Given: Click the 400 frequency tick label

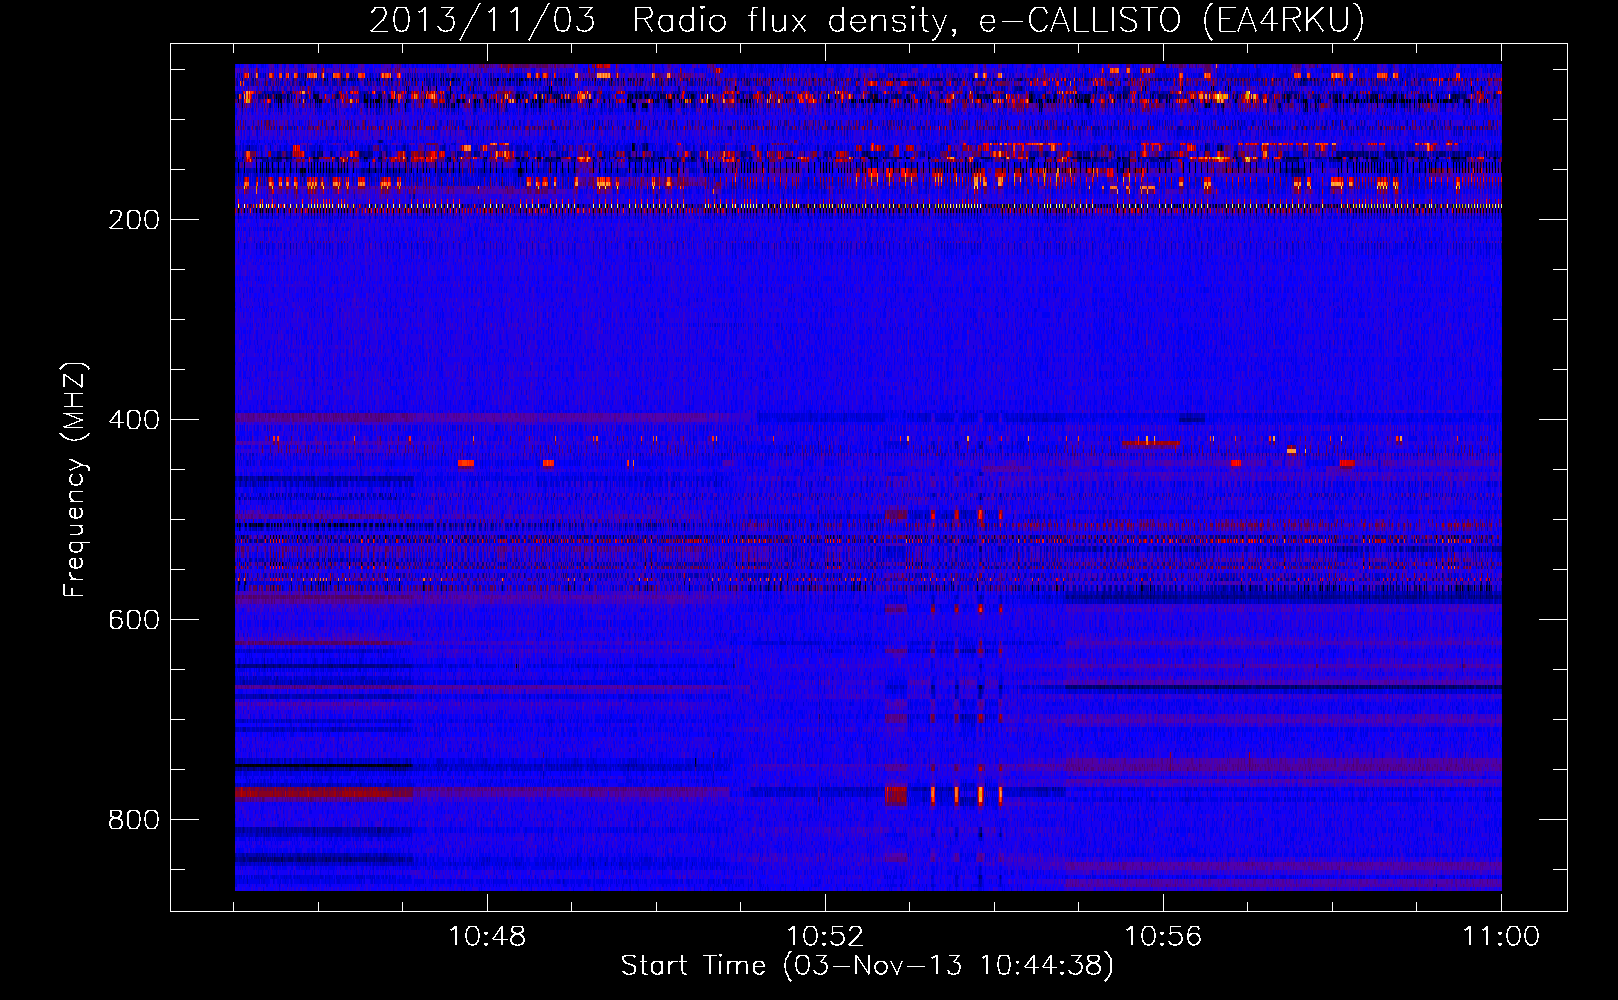Looking at the screenshot, I should pos(134,420).
